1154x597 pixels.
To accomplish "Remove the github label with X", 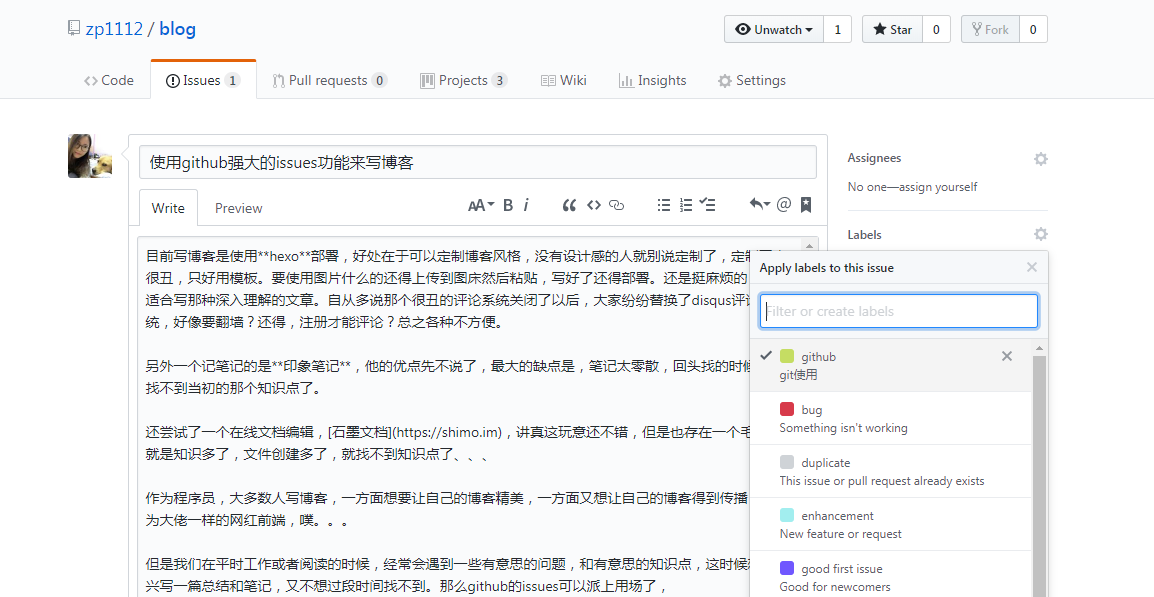I will point(1007,356).
